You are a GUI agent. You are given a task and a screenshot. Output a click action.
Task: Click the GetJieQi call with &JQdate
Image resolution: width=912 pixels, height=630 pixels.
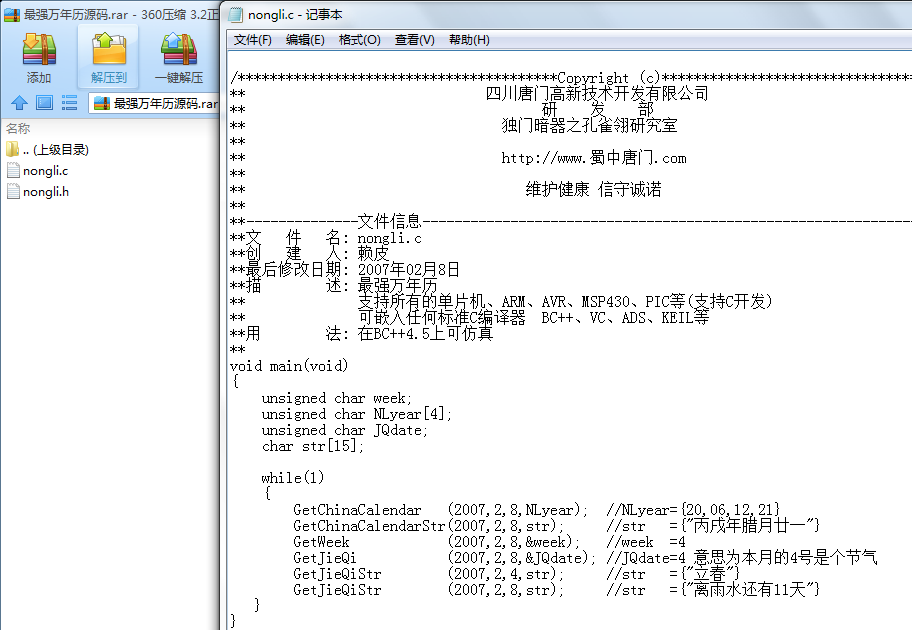coord(444,558)
